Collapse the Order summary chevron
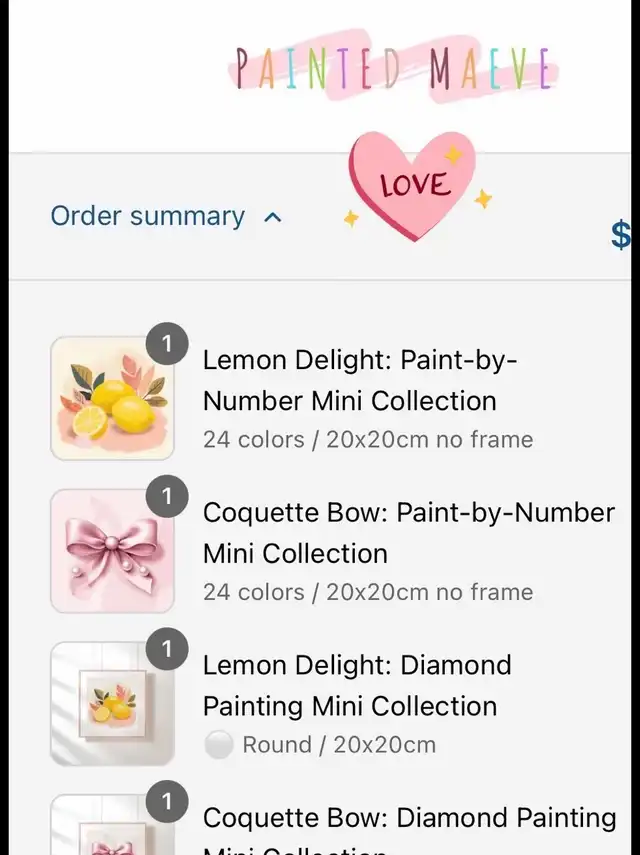 273,217
